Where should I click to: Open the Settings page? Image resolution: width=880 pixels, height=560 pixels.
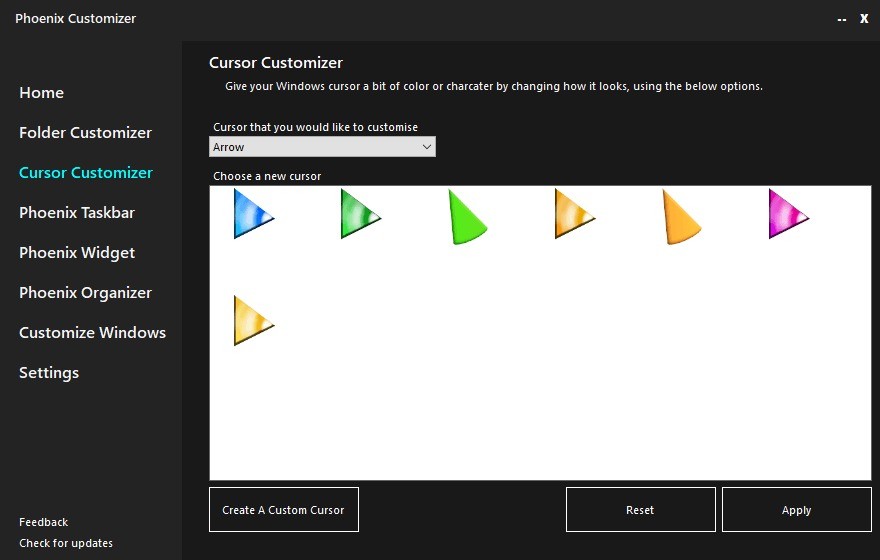(49, 373)
